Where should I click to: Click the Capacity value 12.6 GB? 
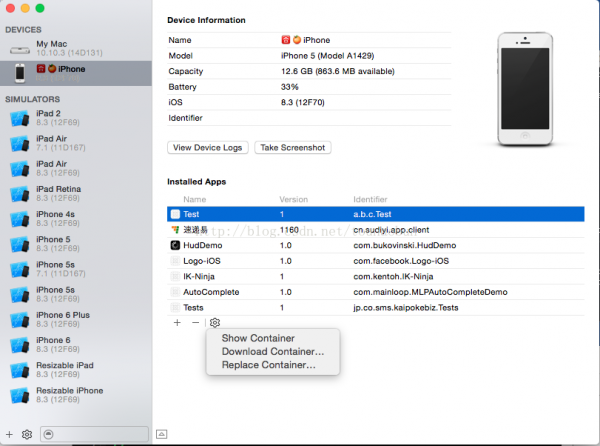click(x=338, y=72)
